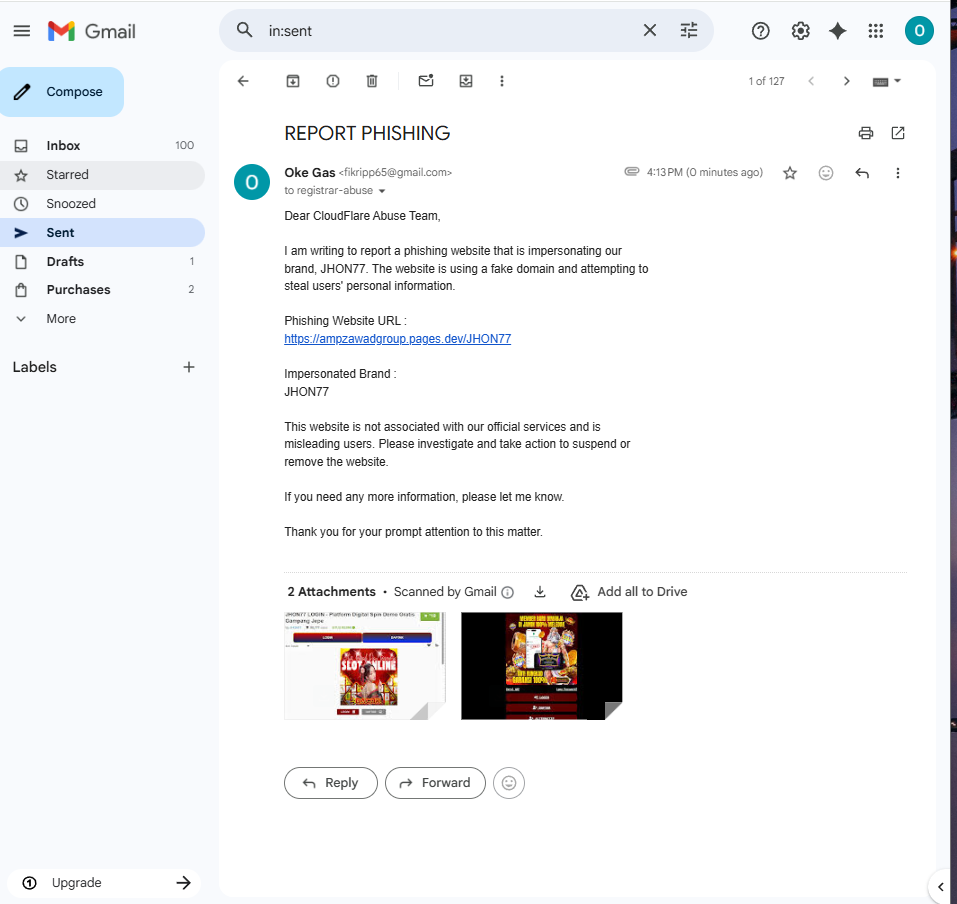Click the REPORT PHISHING subject heading
The height and width of the screenshot is (904, 957).
(x=367, y=133)
